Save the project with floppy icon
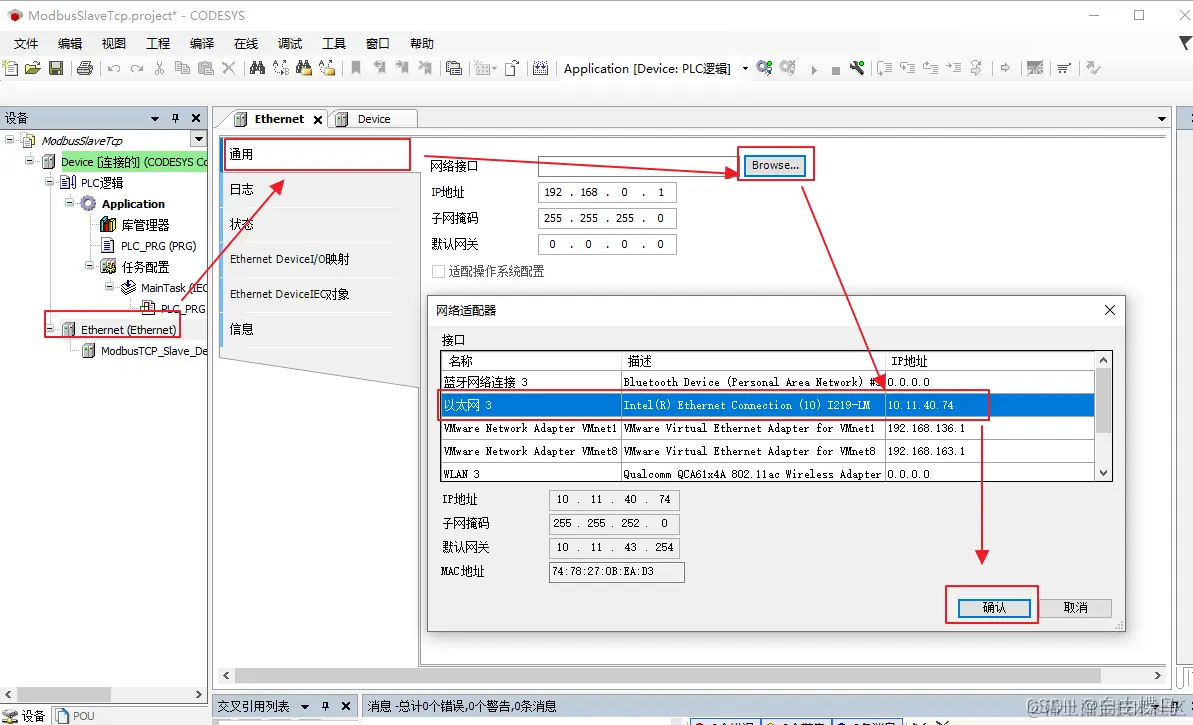 [x=56, y=68]
